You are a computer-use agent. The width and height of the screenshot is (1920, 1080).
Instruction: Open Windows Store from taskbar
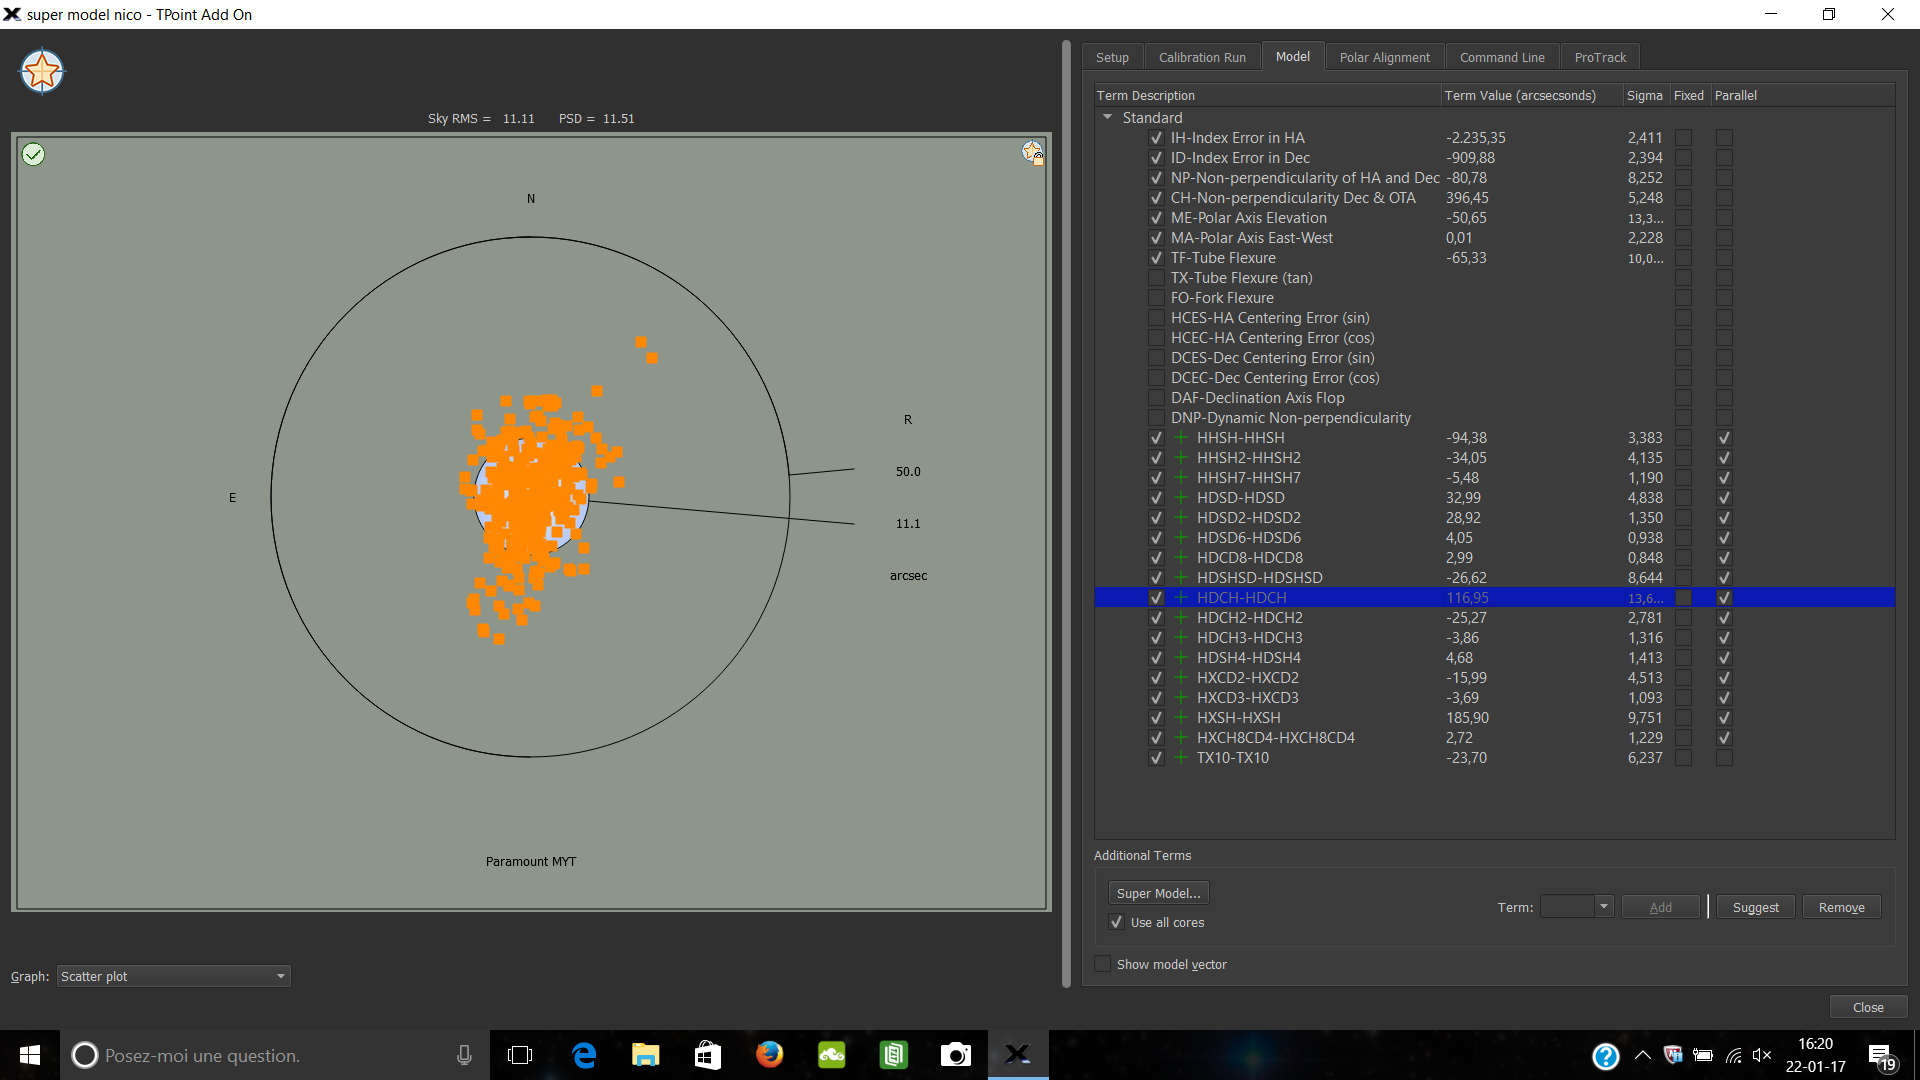tap(707, 1055)
